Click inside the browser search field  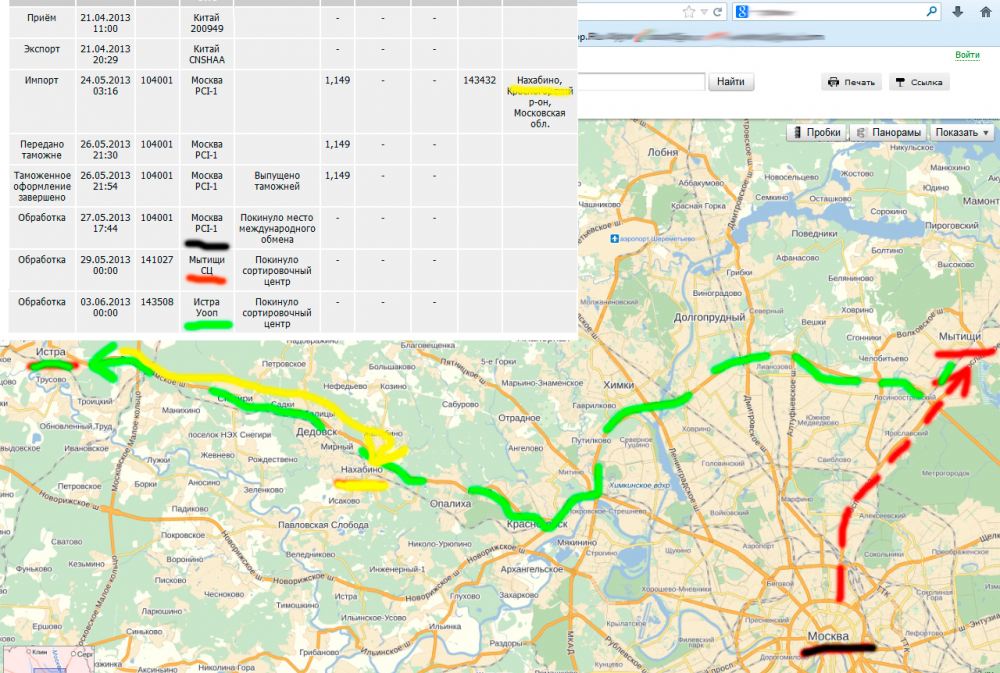[837, 11]
